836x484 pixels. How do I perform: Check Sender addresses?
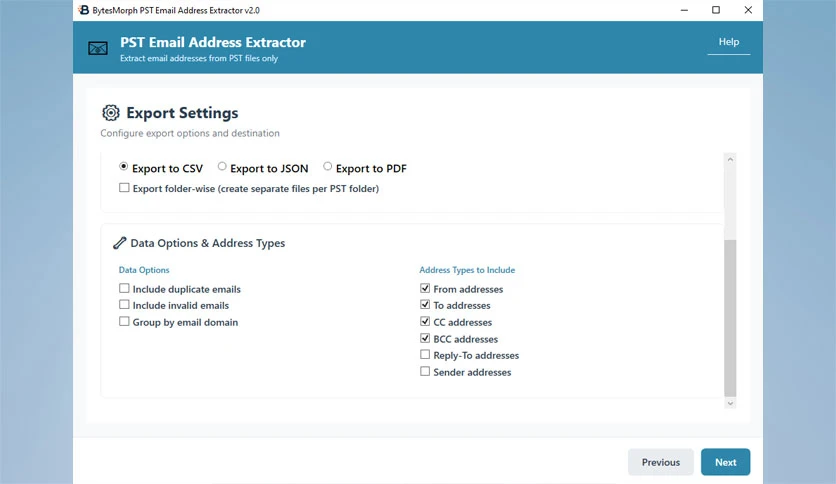pos(425,371)
